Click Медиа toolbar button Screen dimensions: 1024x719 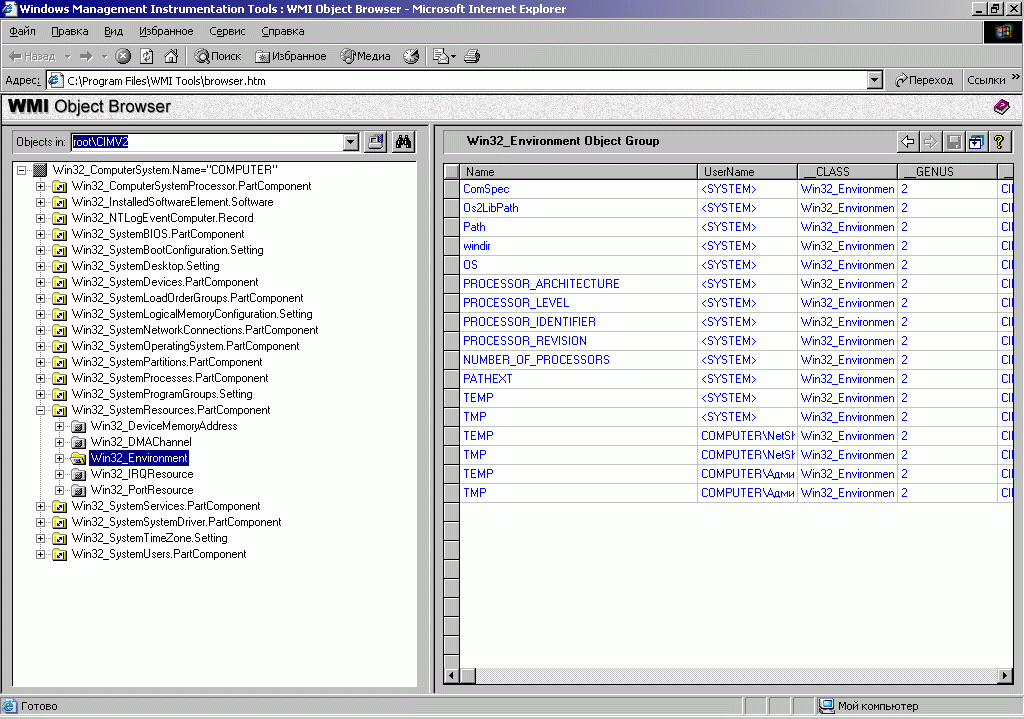coord(365,56)
